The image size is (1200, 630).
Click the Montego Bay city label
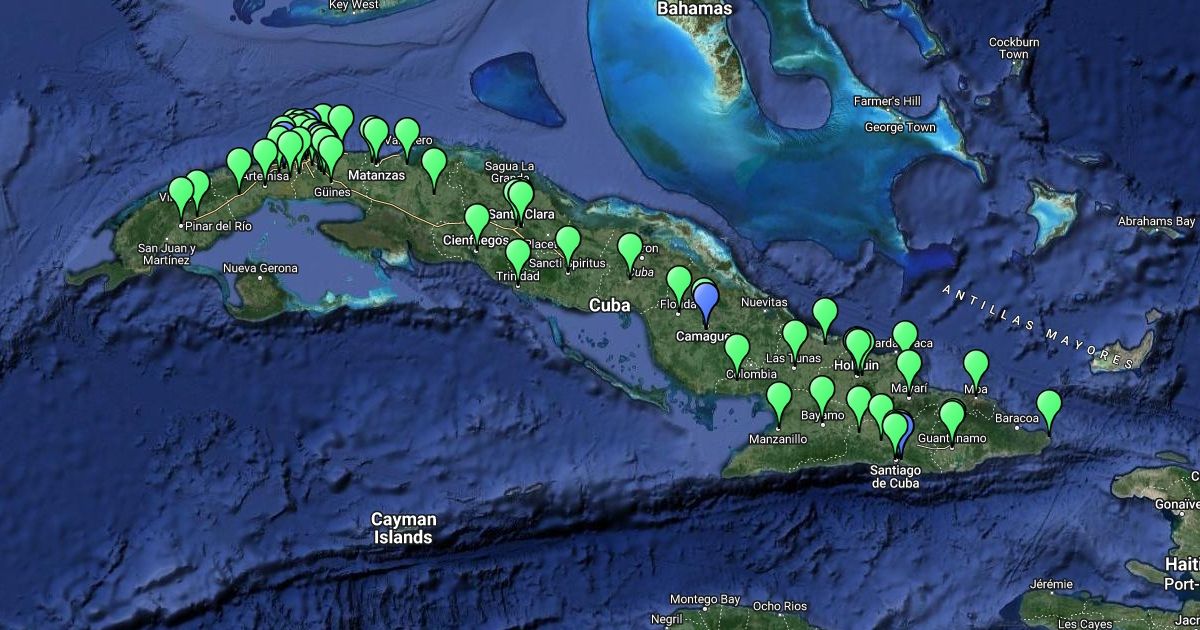tap(704, 600)
